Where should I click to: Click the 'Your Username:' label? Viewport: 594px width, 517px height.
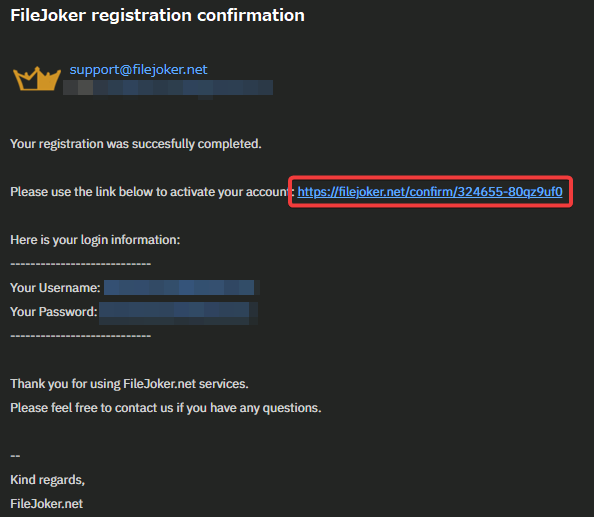pyautogui.click(x=55, y=288)
